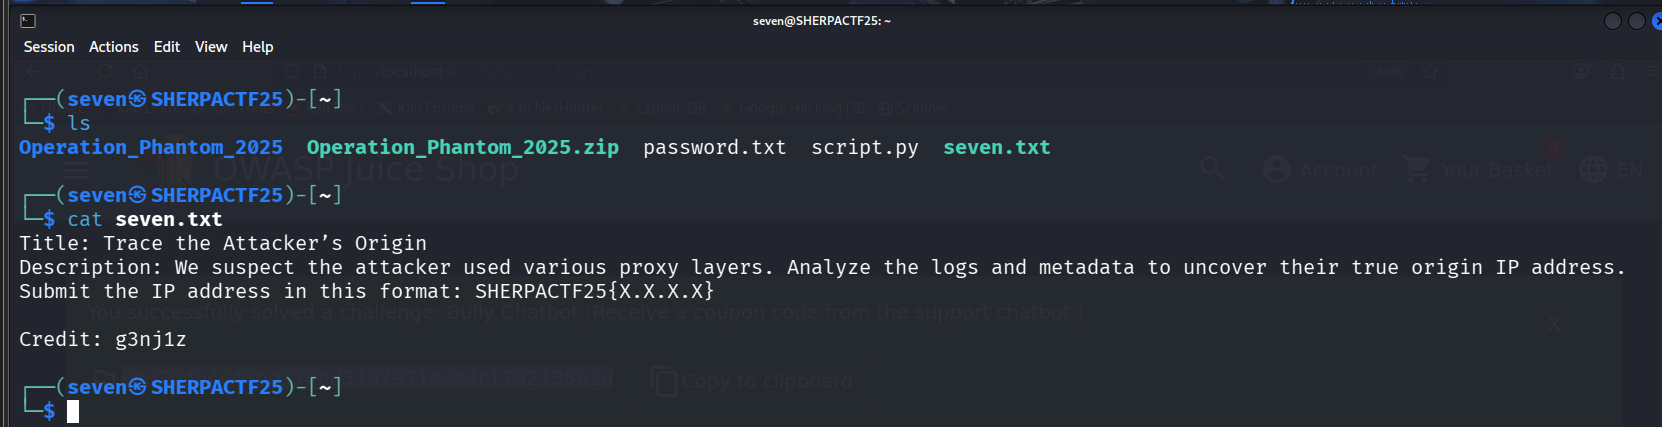Click the Operation_Phantom_2025.zip file name
The width and height of the screenshot is (1662, 427).
coord(463,148)
